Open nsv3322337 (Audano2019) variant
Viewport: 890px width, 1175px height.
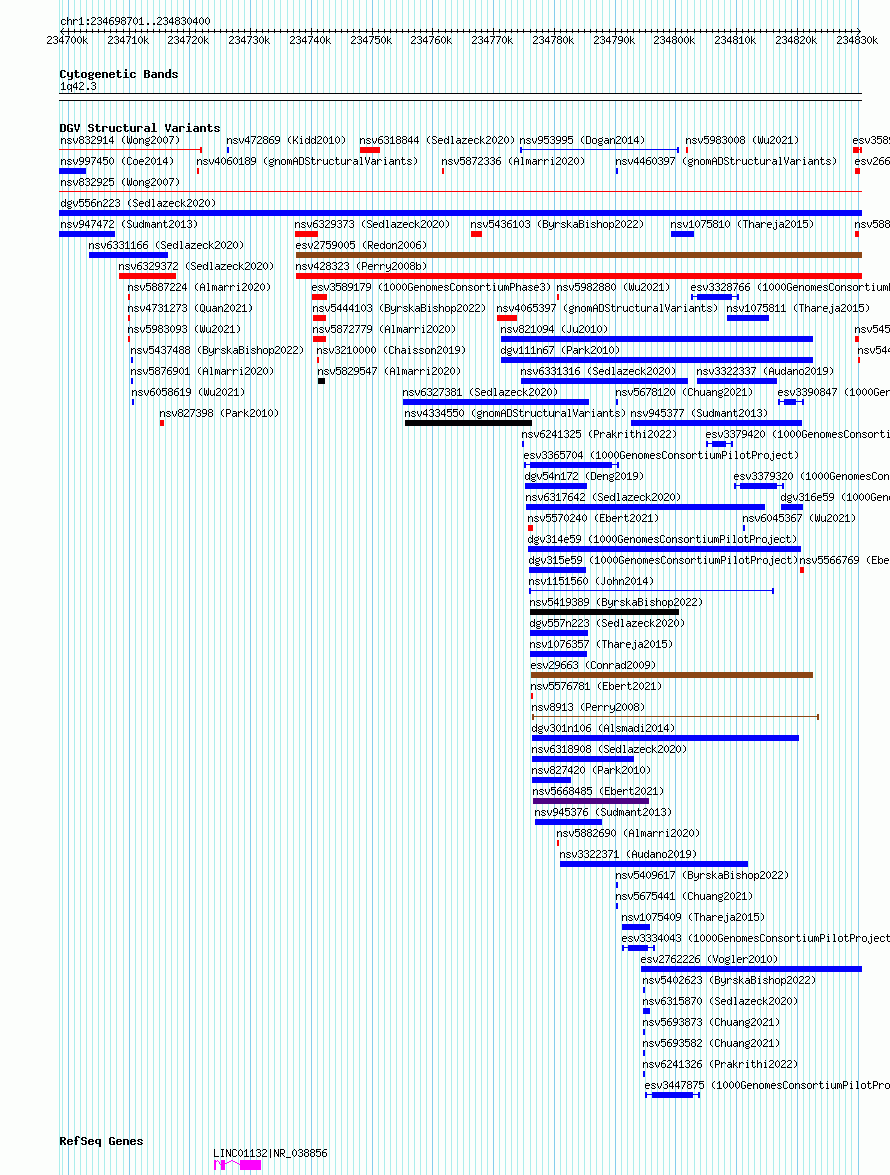765,371
